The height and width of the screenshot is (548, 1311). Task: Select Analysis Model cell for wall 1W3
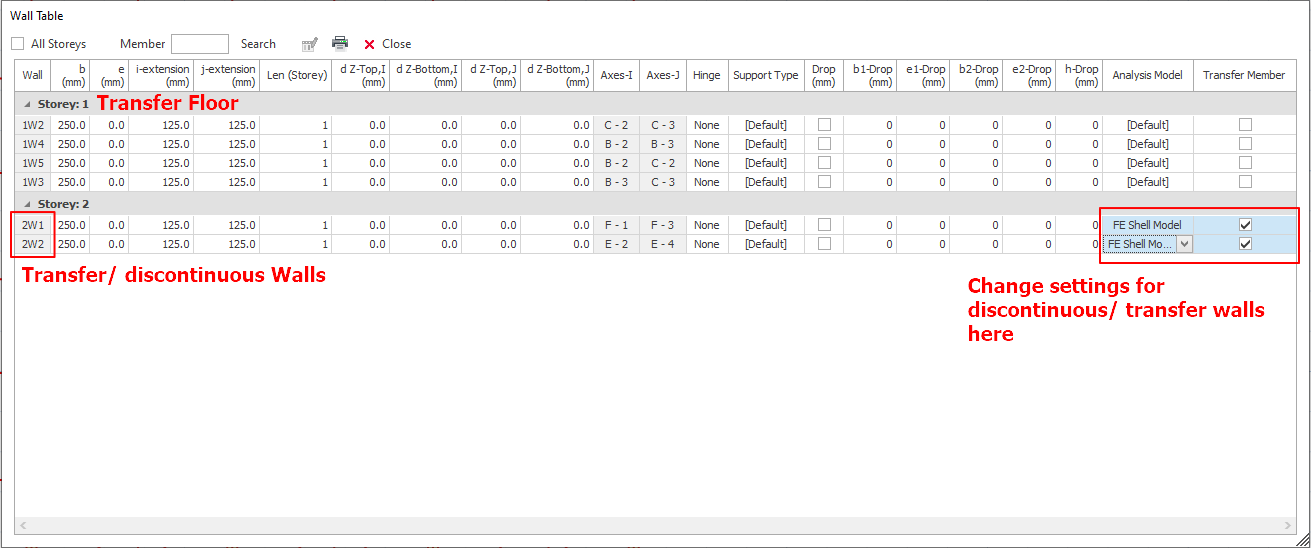click(x=1147, y=182)
